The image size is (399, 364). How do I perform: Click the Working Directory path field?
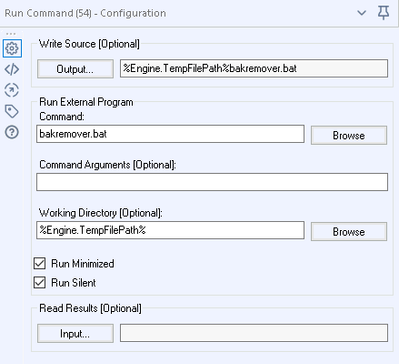coord(170,230)
